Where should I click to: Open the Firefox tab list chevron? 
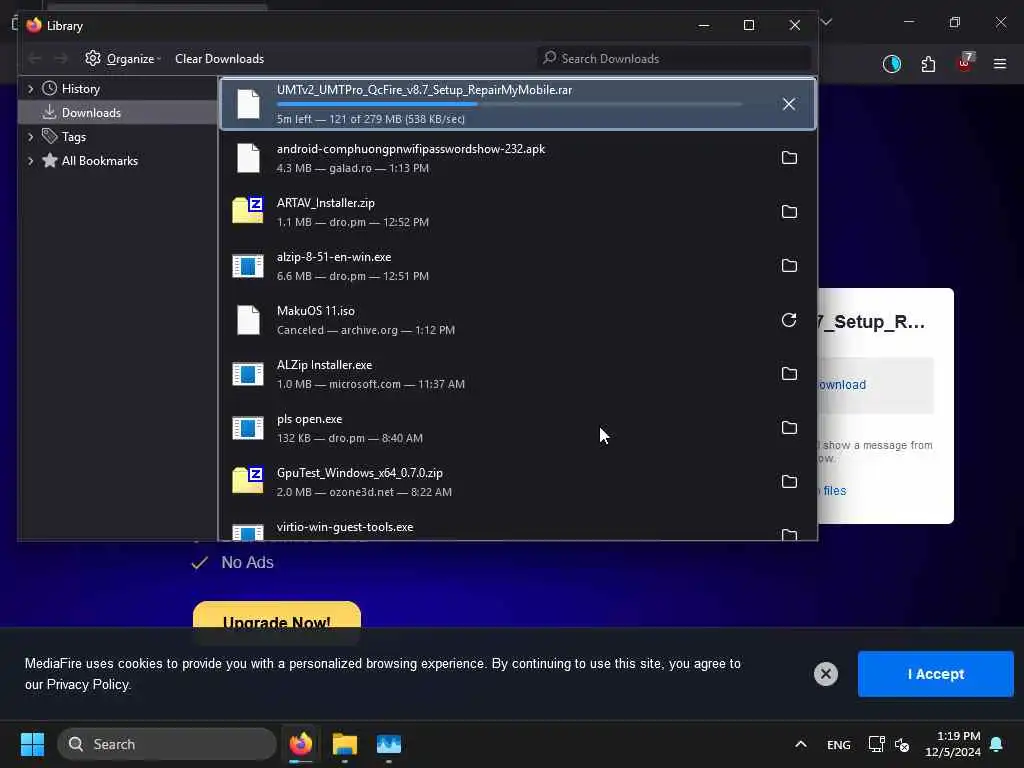tap(826, 23)
